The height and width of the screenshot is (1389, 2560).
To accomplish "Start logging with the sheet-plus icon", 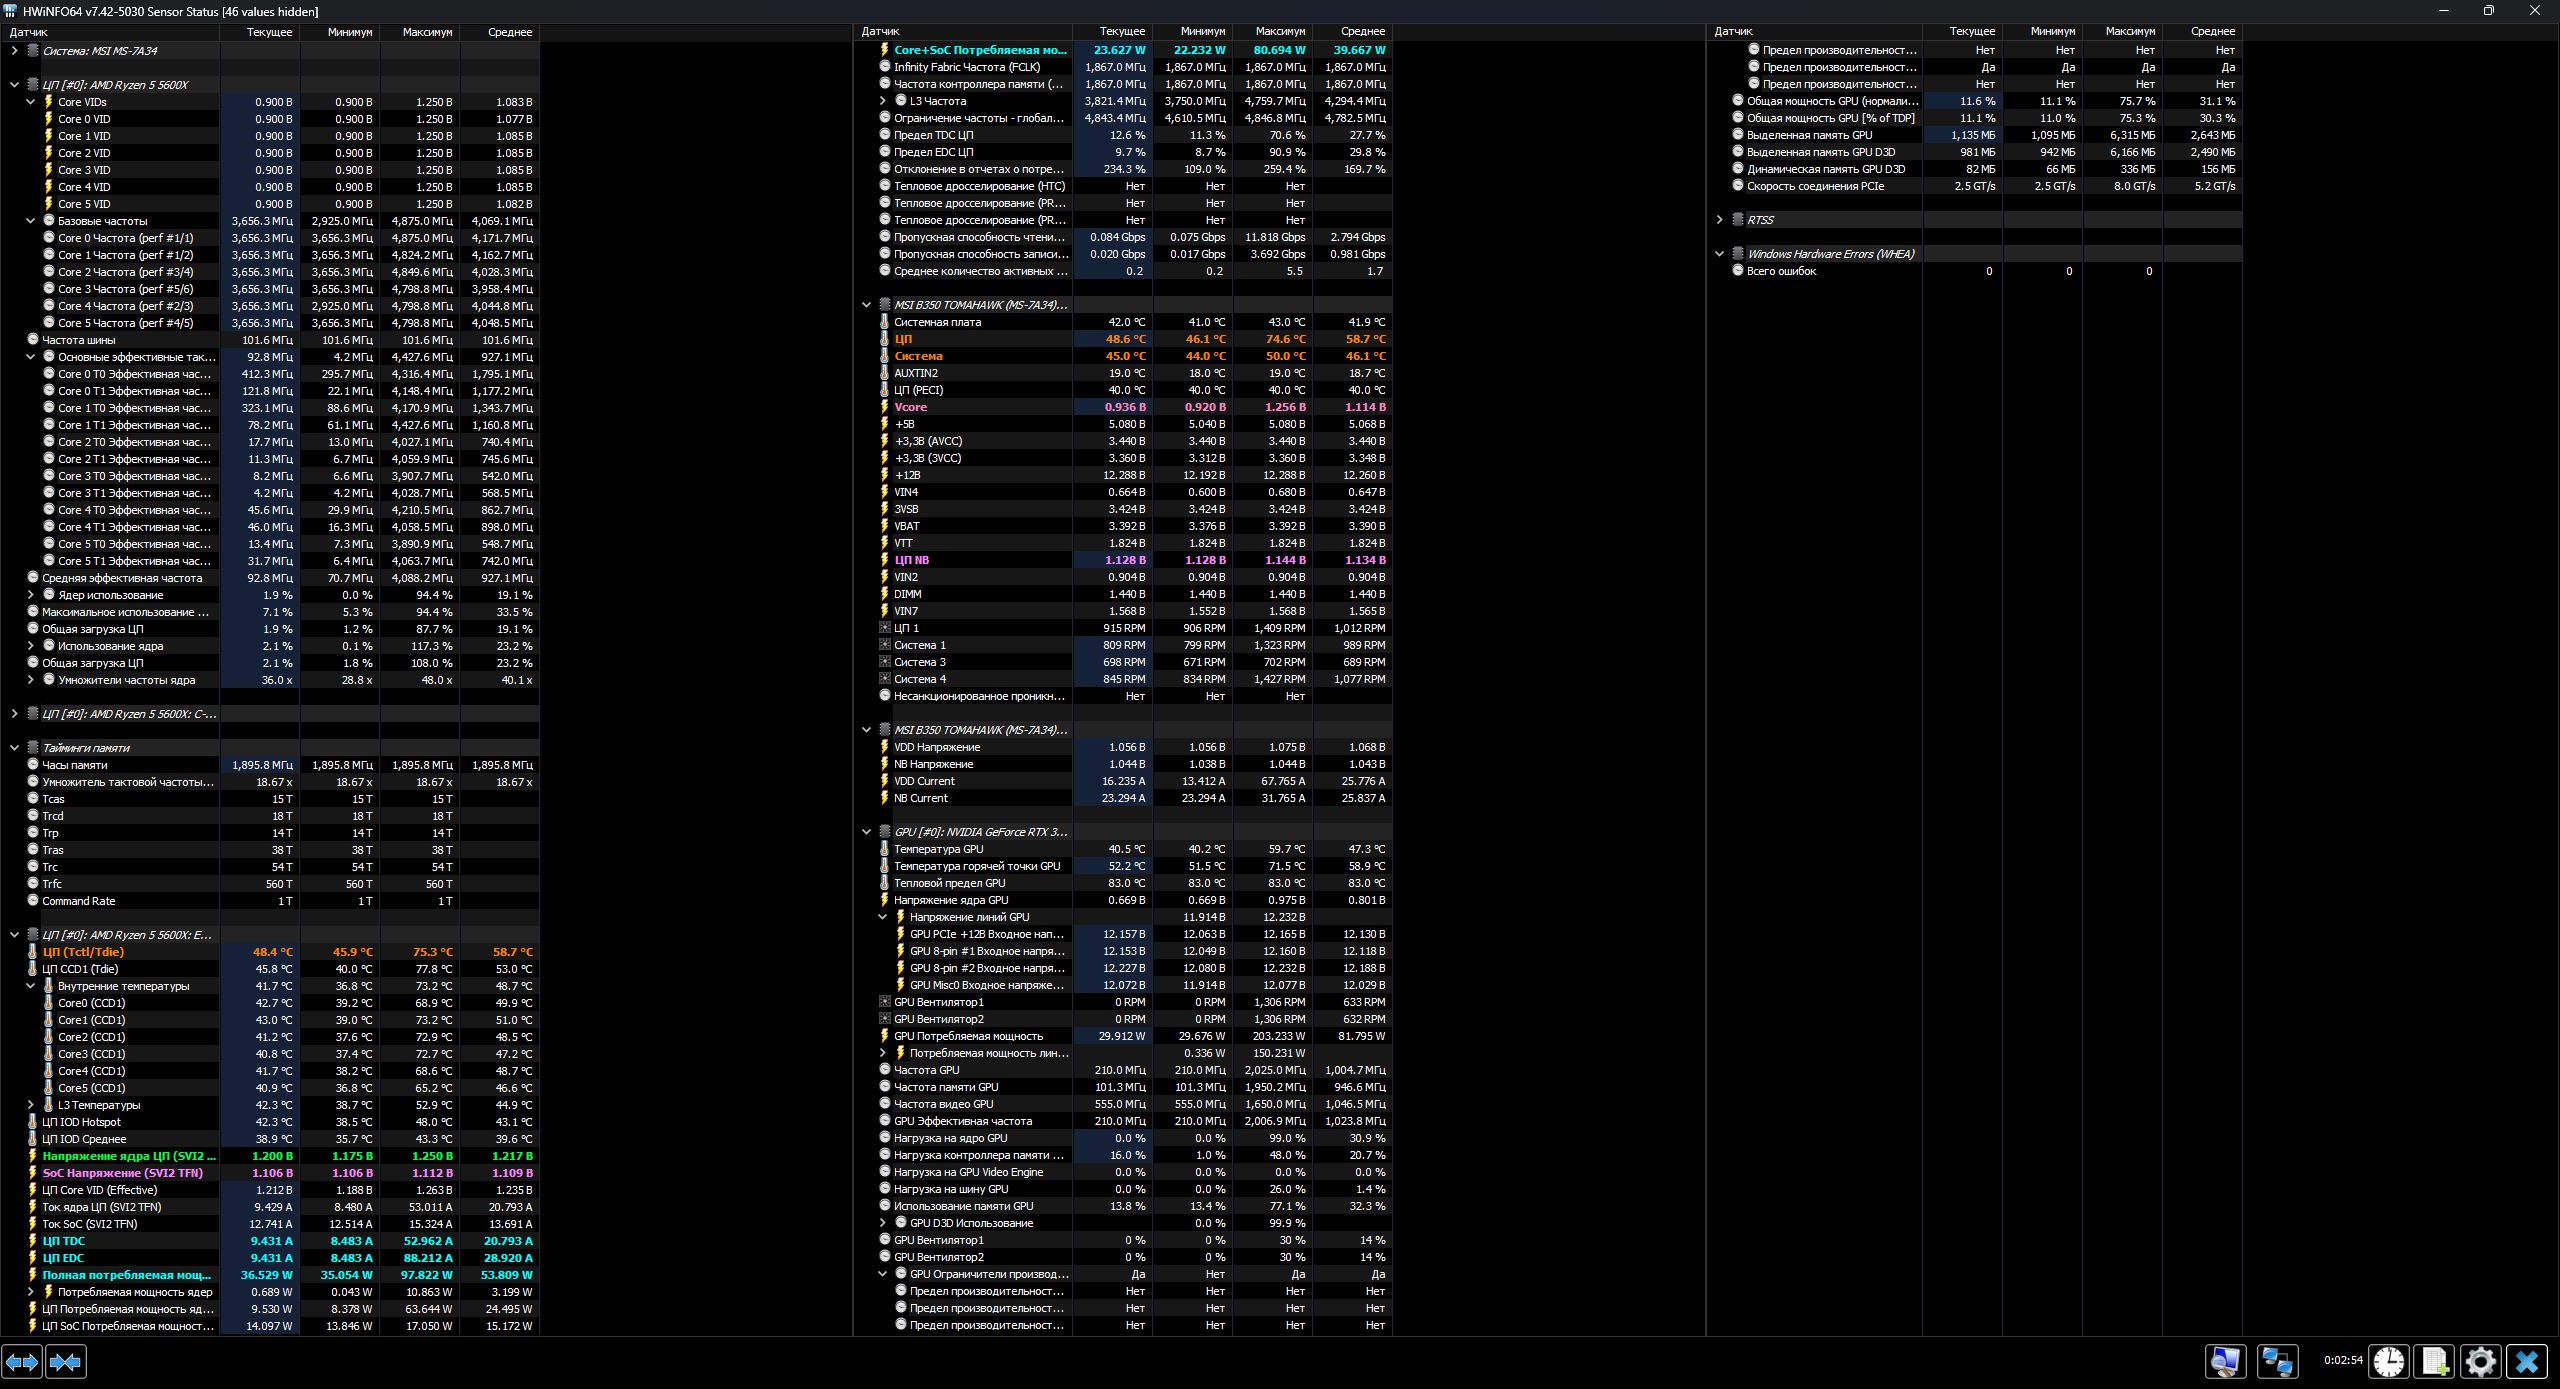I will pyautogui.click(x=2434, y=1361).
